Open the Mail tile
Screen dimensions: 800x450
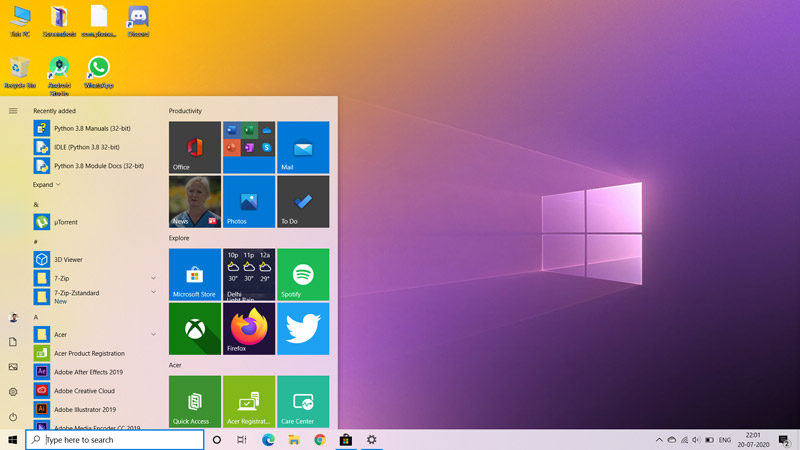[303, 147]
